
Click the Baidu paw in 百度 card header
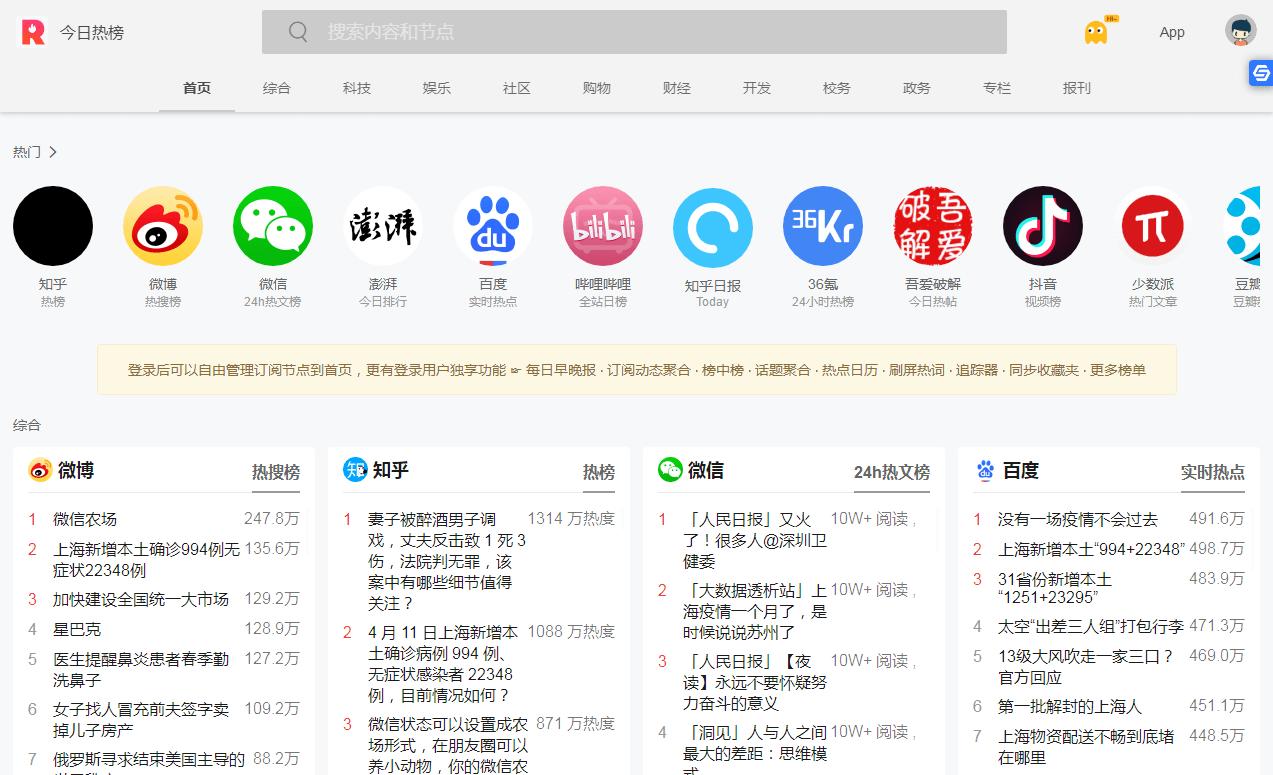point(985,470)
